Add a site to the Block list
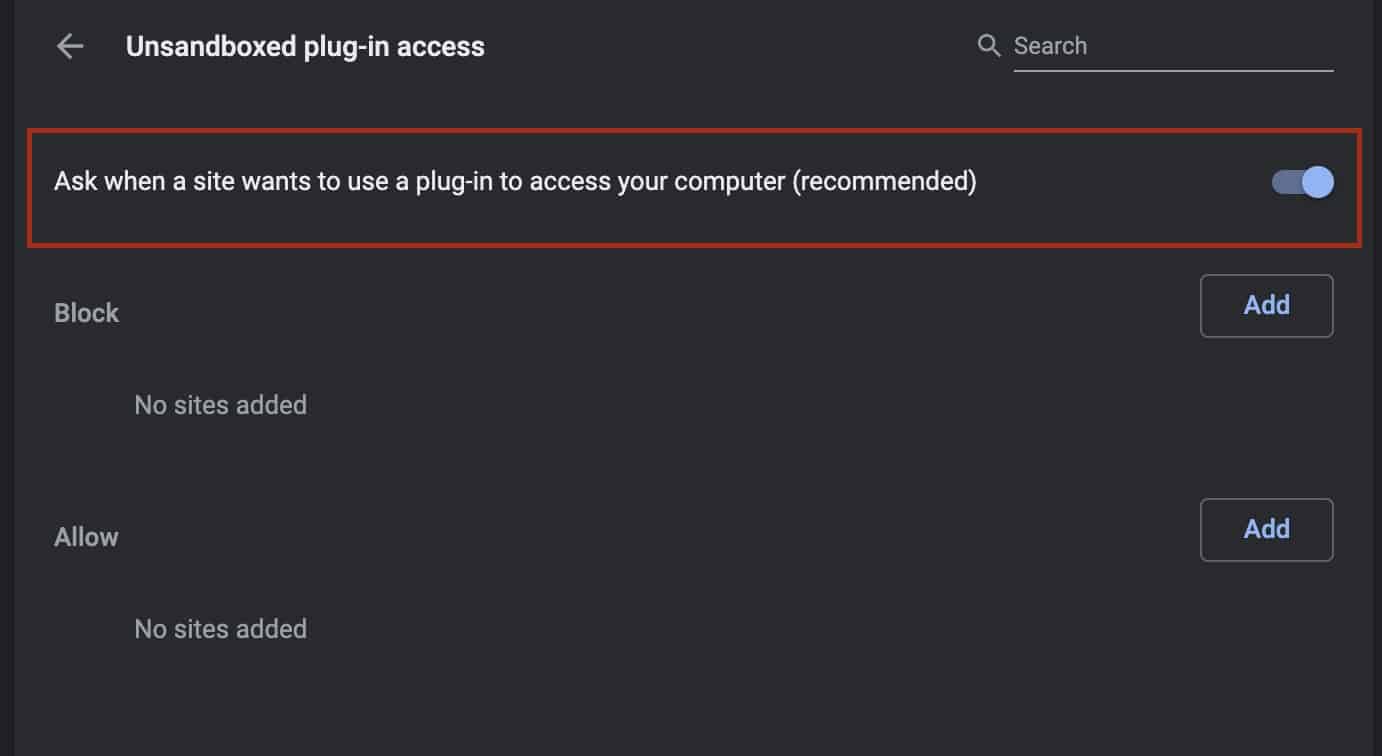Image resolution: width=1382 pixels, height=756 pixels. click(x=1266, y=305)
